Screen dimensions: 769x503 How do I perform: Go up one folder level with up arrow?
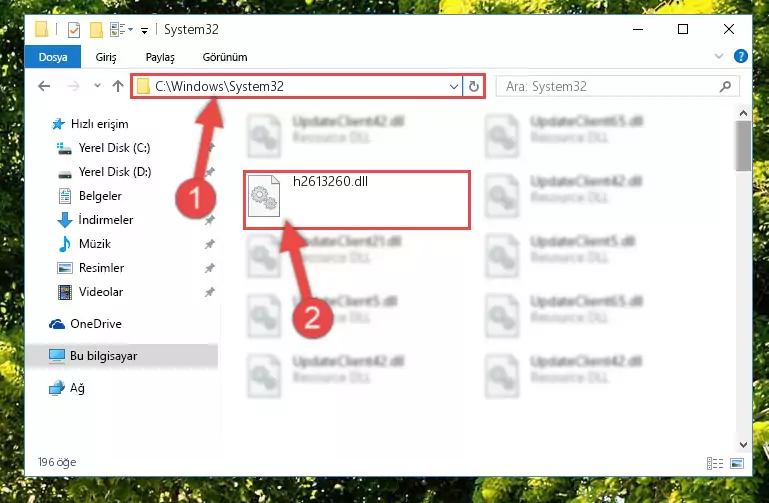point(118,86)
